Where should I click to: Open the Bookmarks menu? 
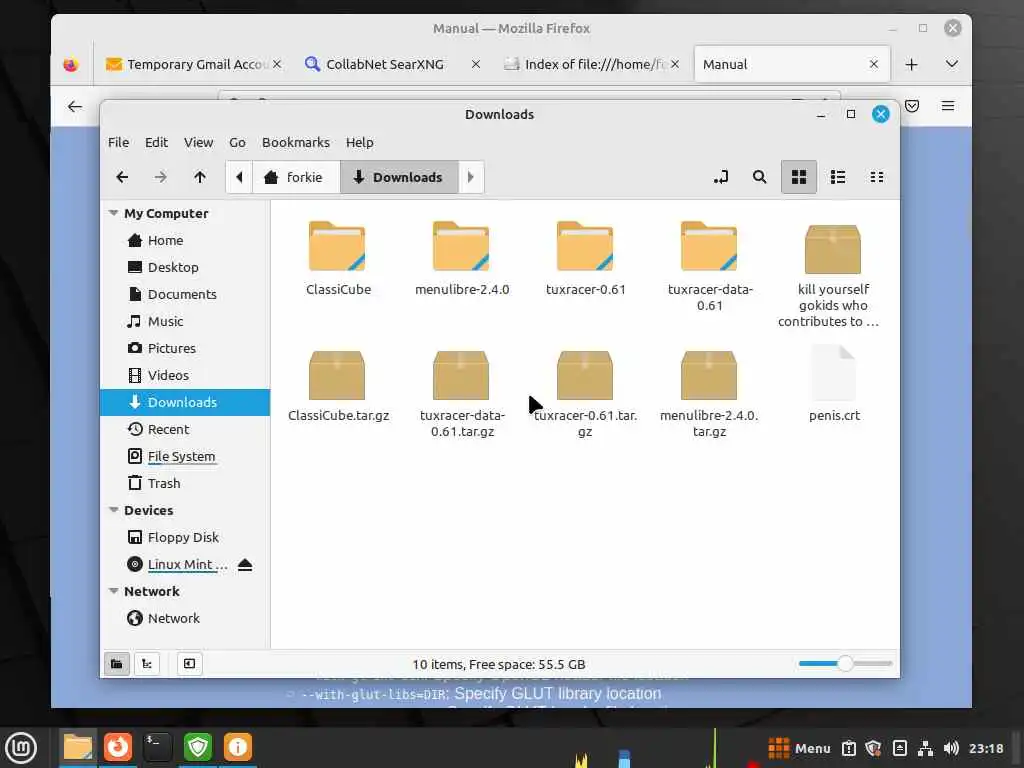(296, 142)
